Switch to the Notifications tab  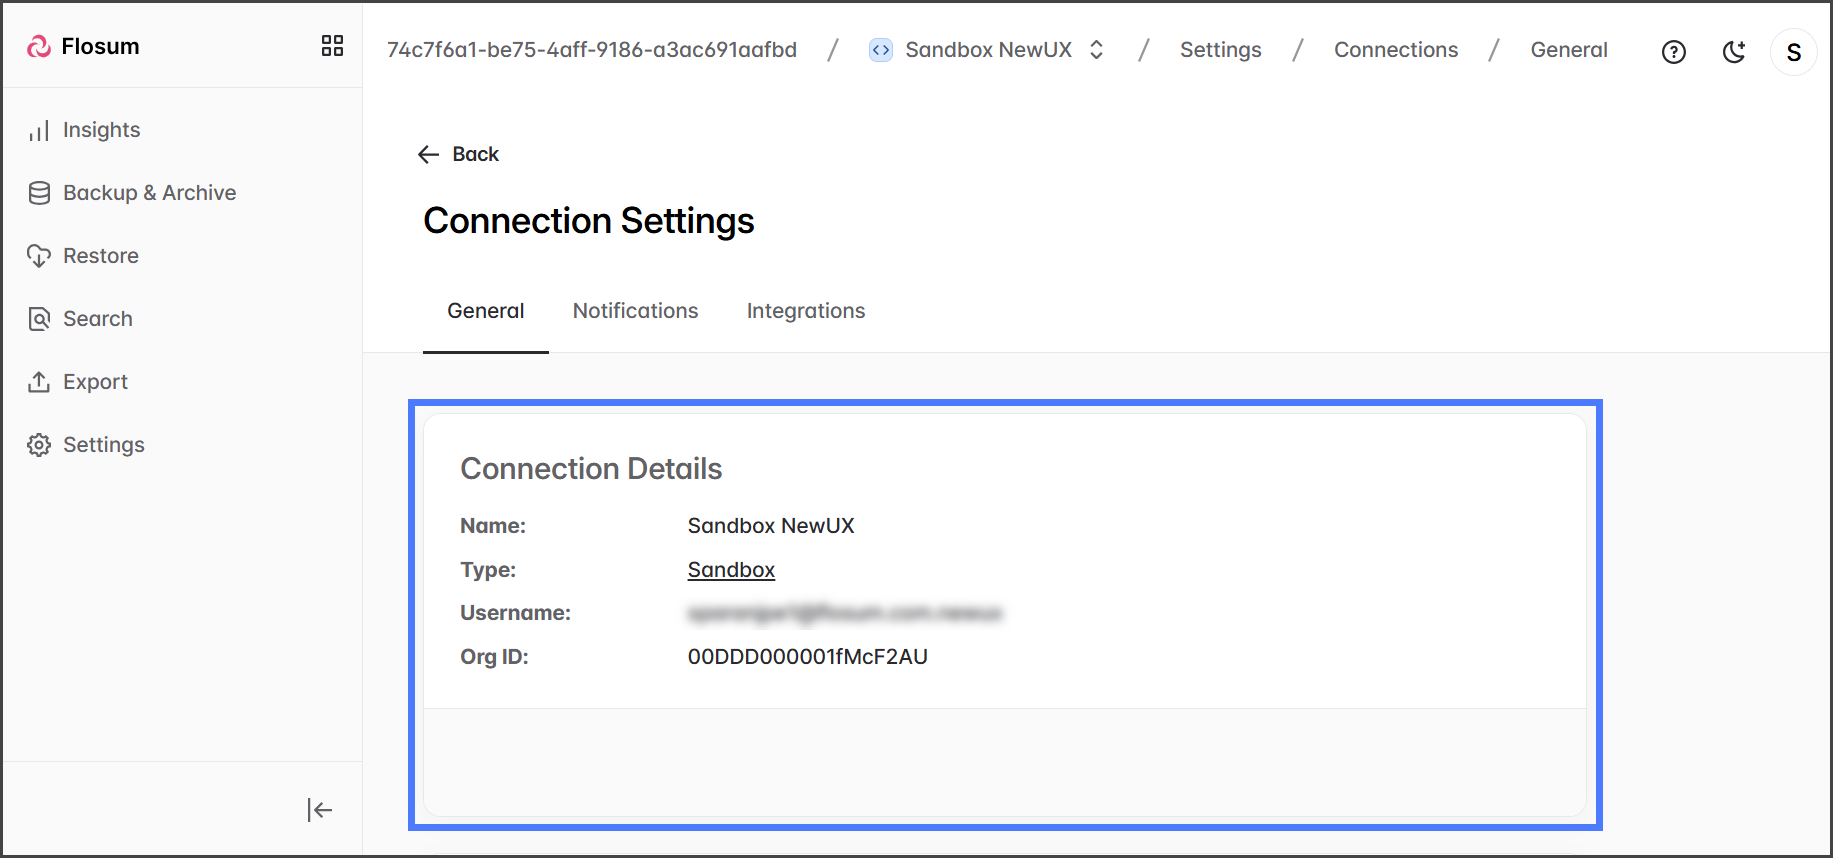(x=635, y=311)
